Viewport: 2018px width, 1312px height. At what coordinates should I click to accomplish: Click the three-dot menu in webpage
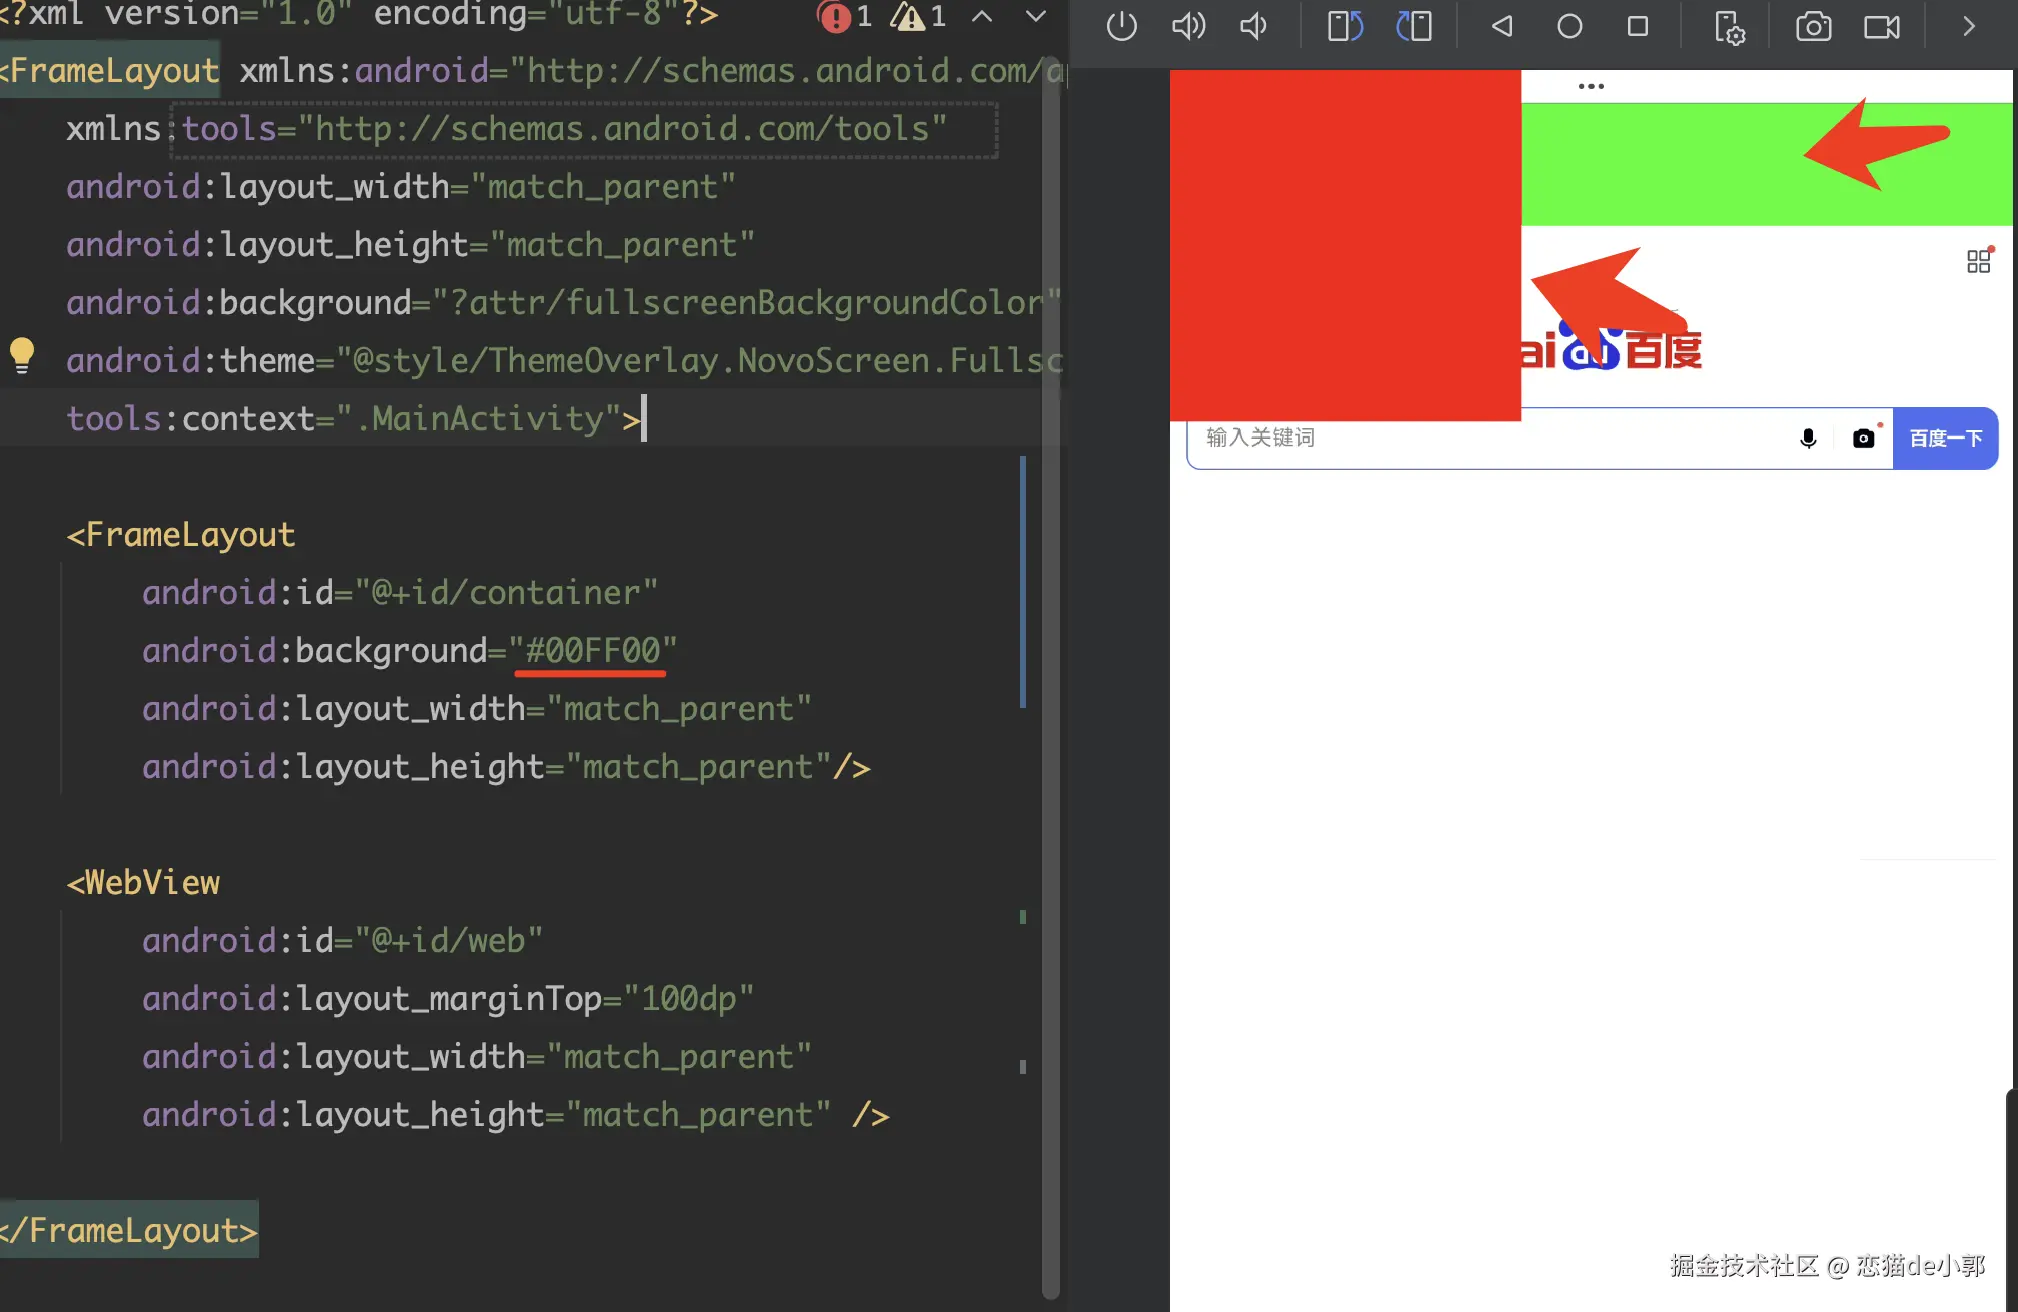tap(1591, 86)
